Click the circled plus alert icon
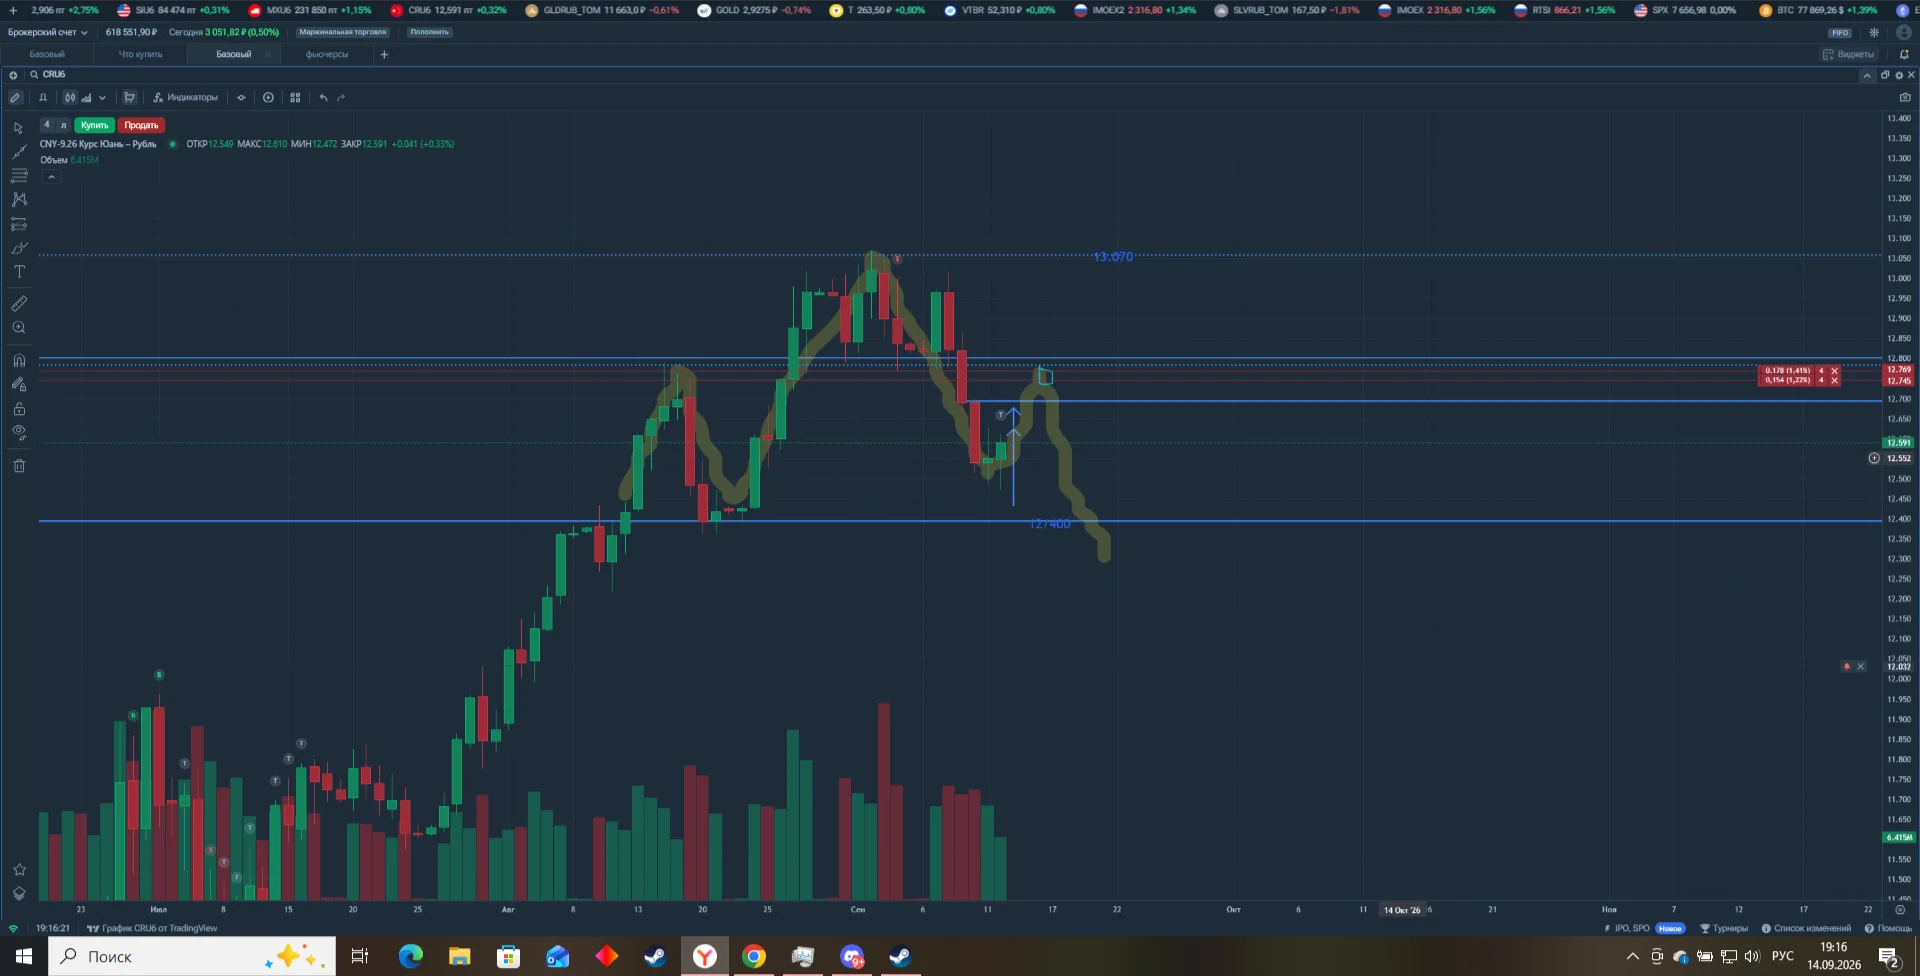This screenshot has width=1920, height=976. click(x=268, y=98)
